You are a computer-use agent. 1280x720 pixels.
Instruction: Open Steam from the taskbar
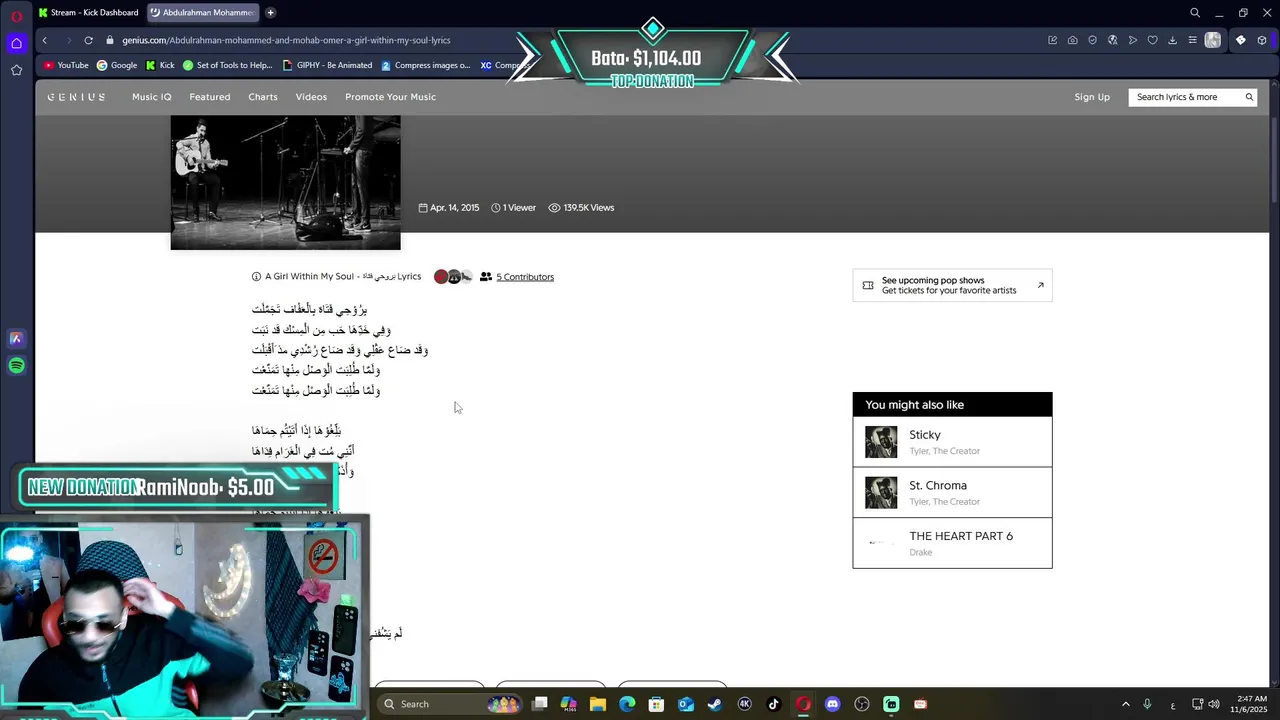tap(714, 704)
